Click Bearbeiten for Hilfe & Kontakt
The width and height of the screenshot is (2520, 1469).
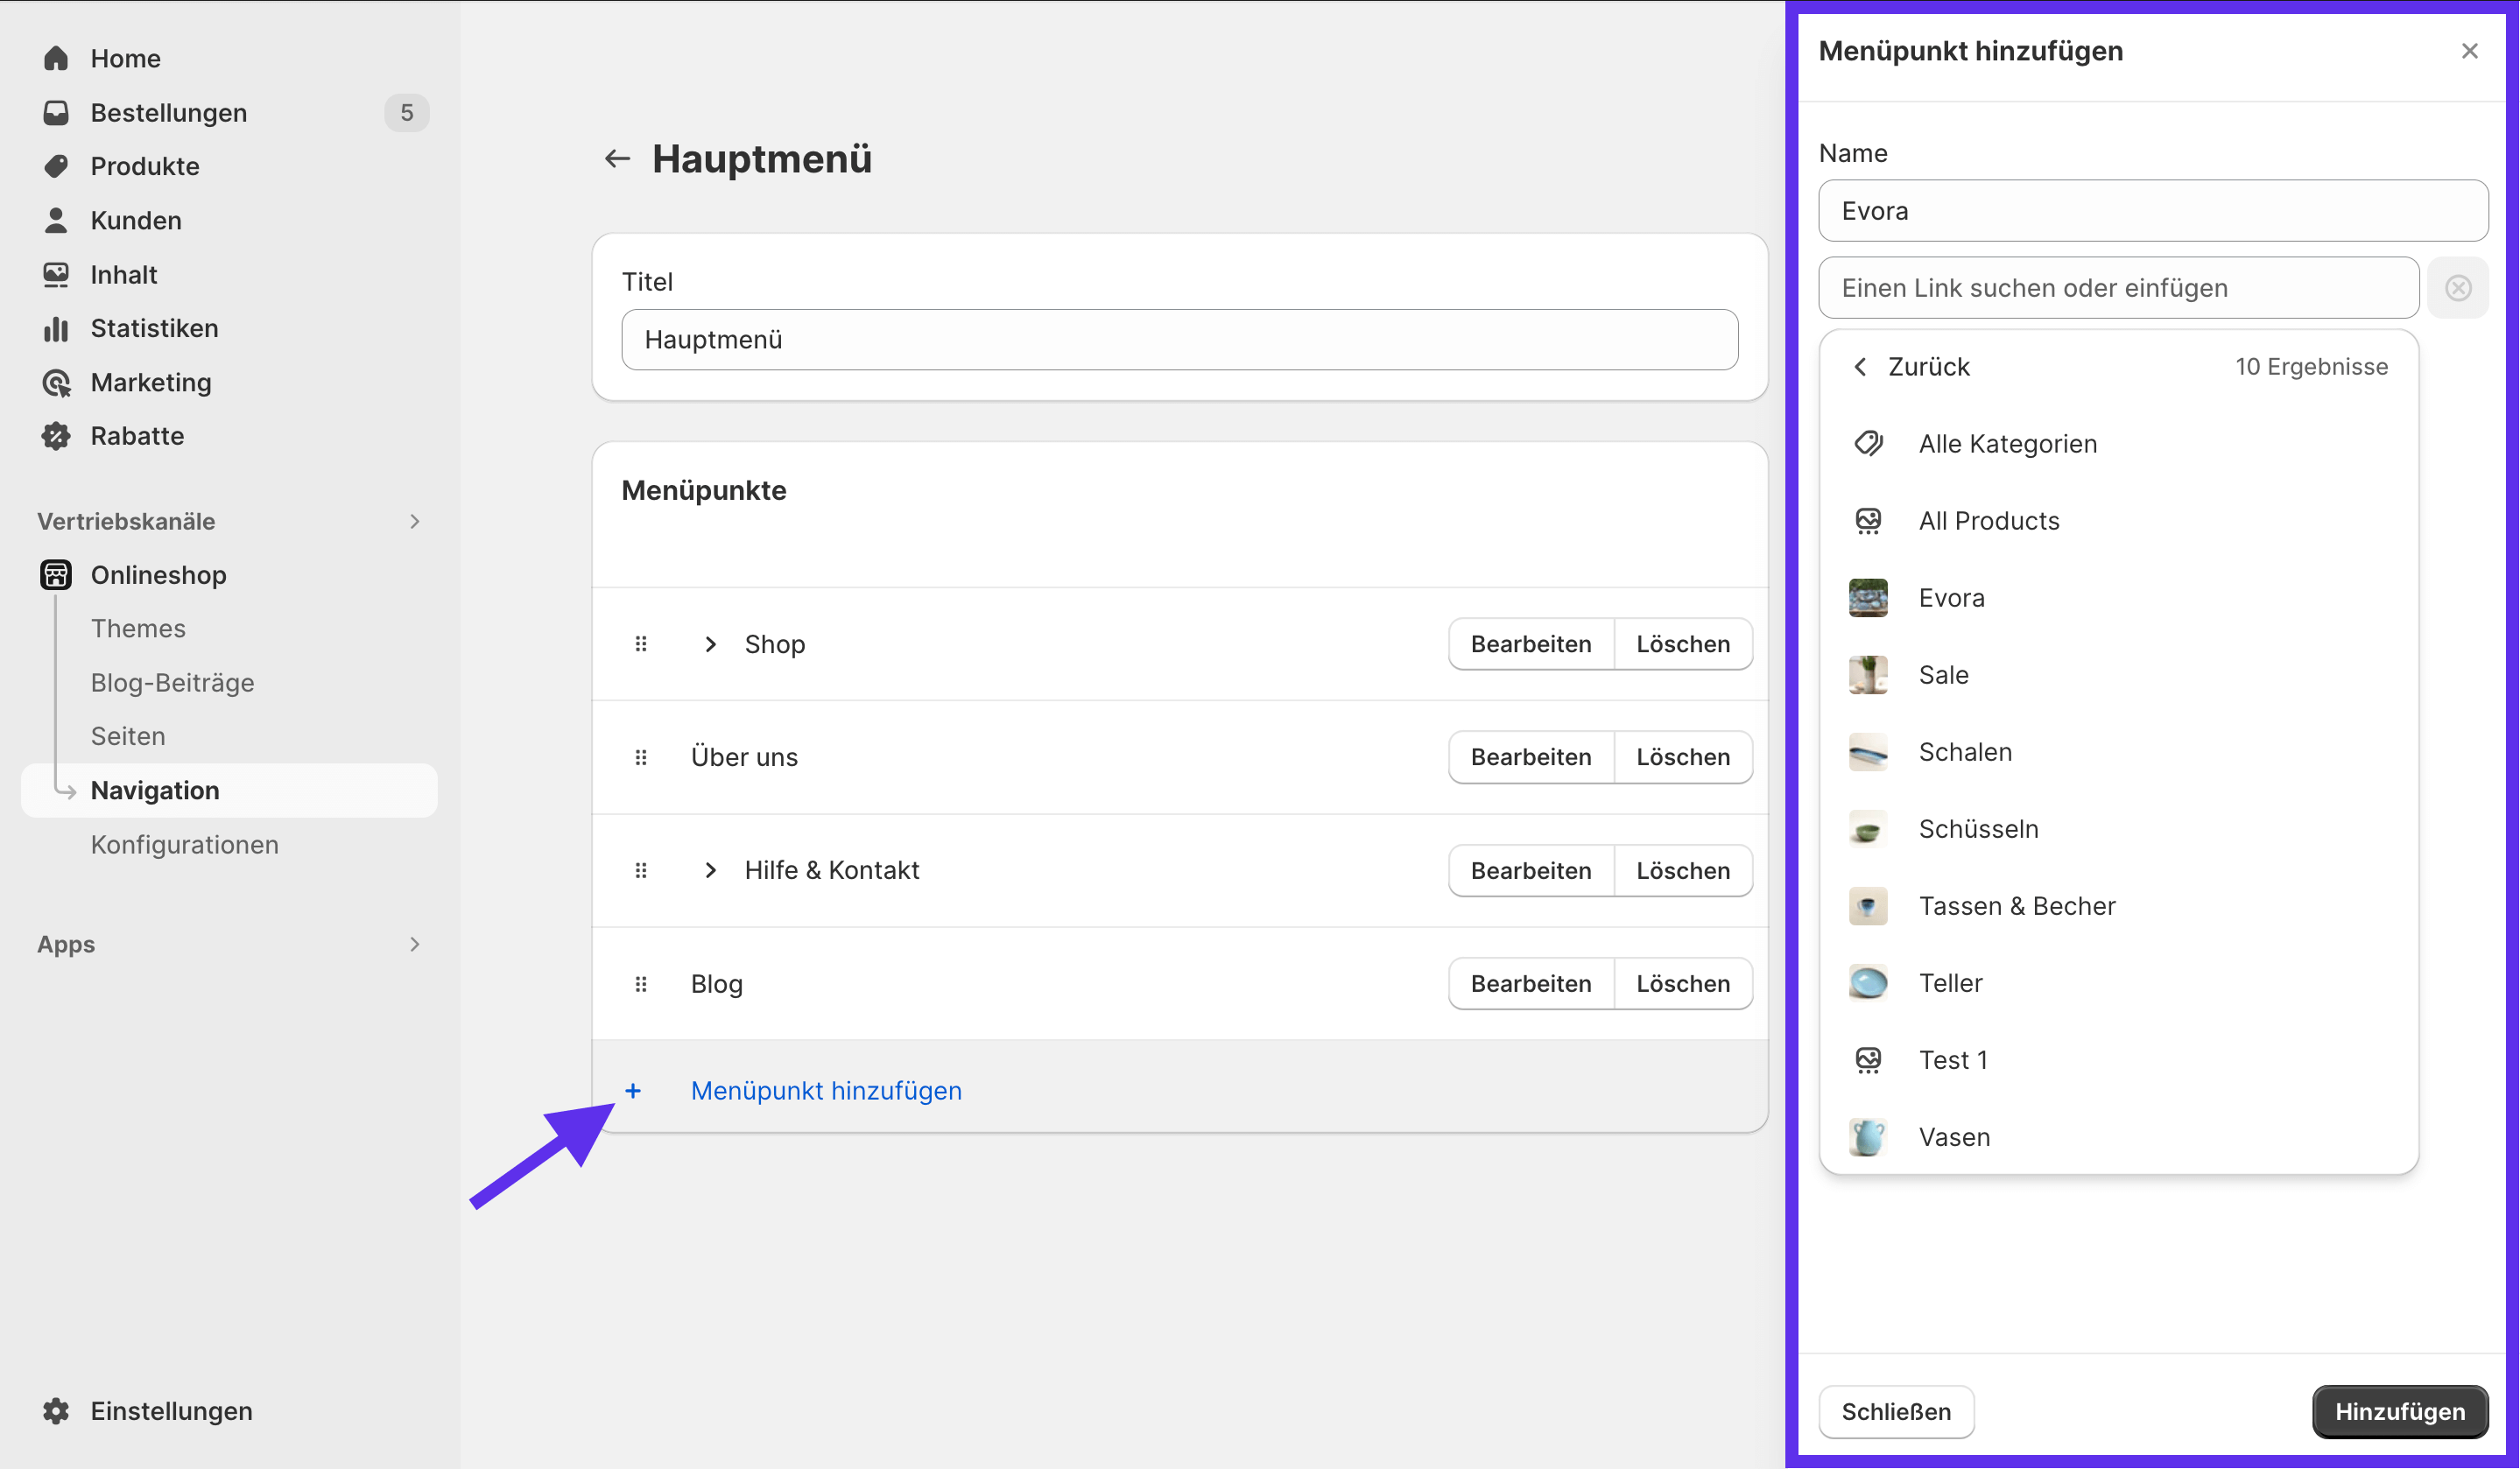1531,870
